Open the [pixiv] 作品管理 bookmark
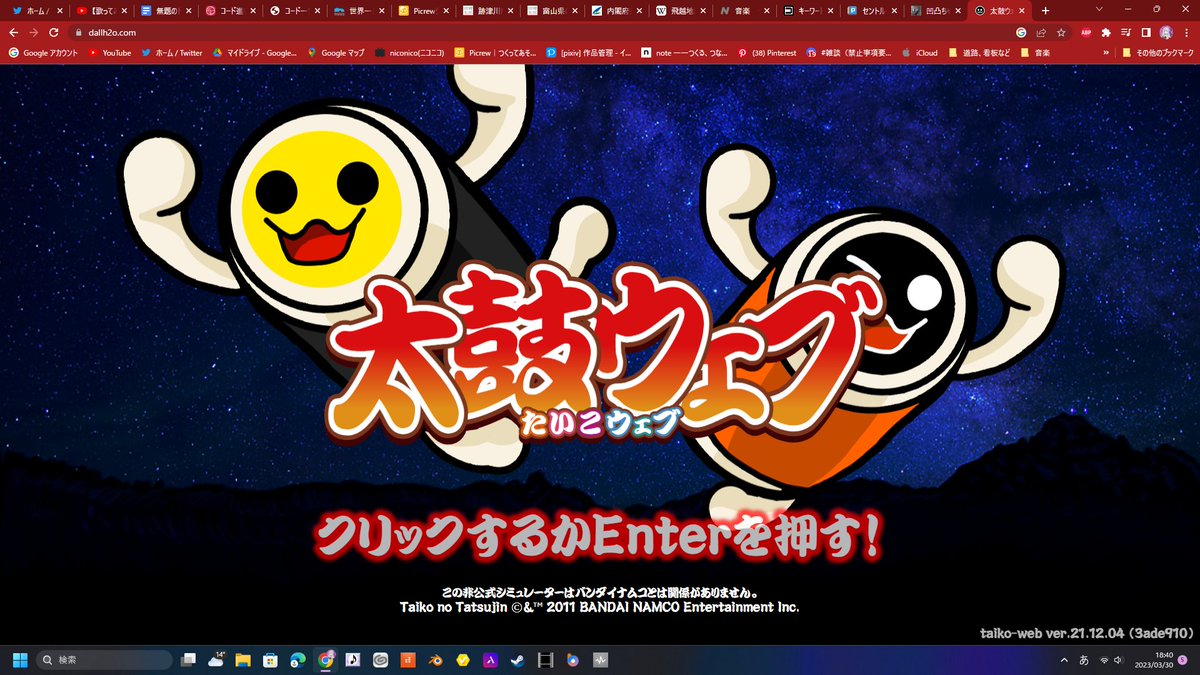Viewport: 1200px width, 675px height. click(589, 52)
